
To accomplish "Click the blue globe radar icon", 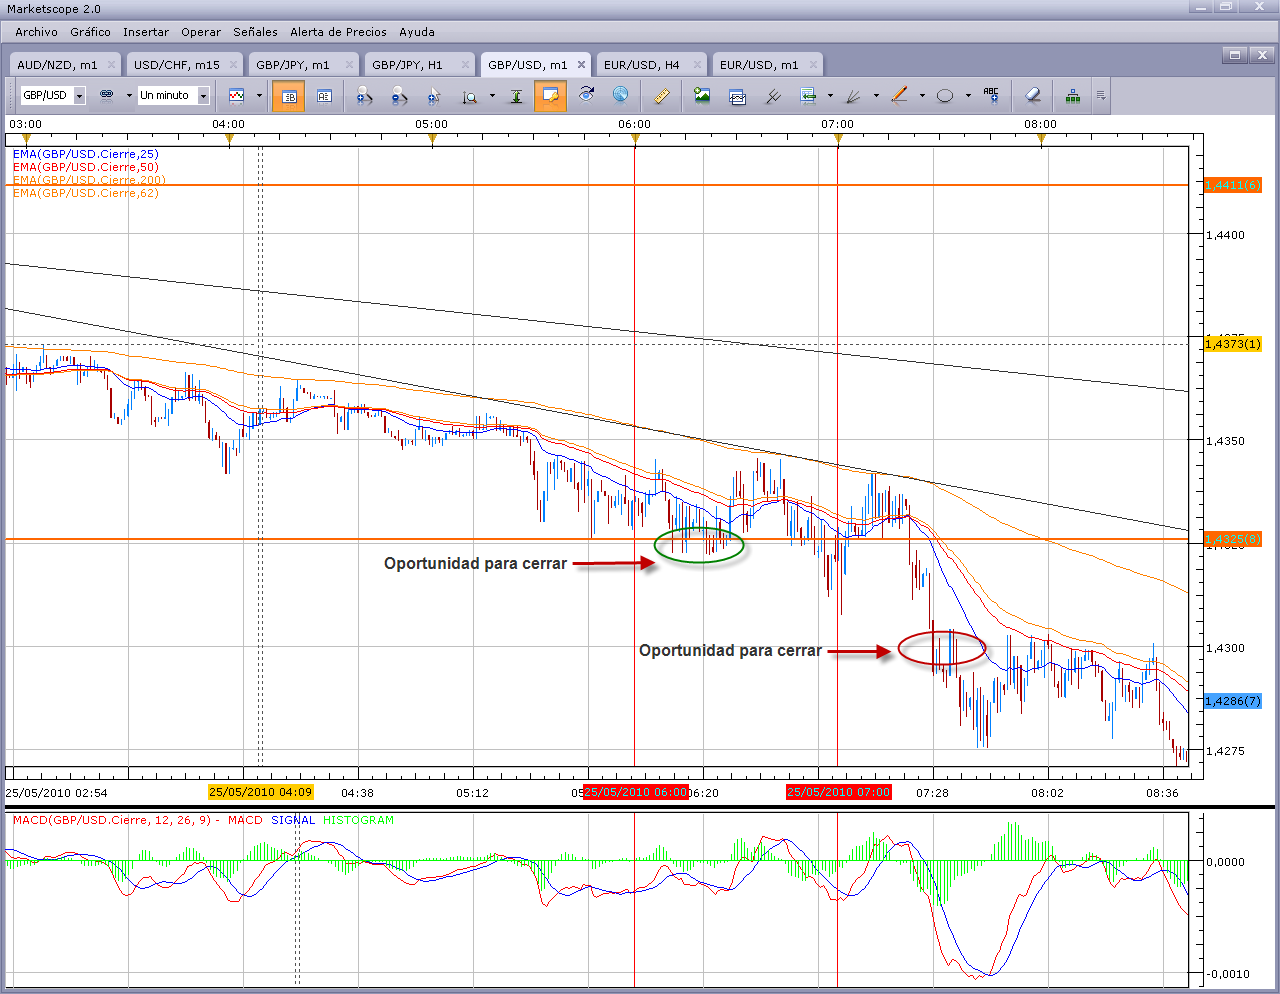I will tap(621, 95).
